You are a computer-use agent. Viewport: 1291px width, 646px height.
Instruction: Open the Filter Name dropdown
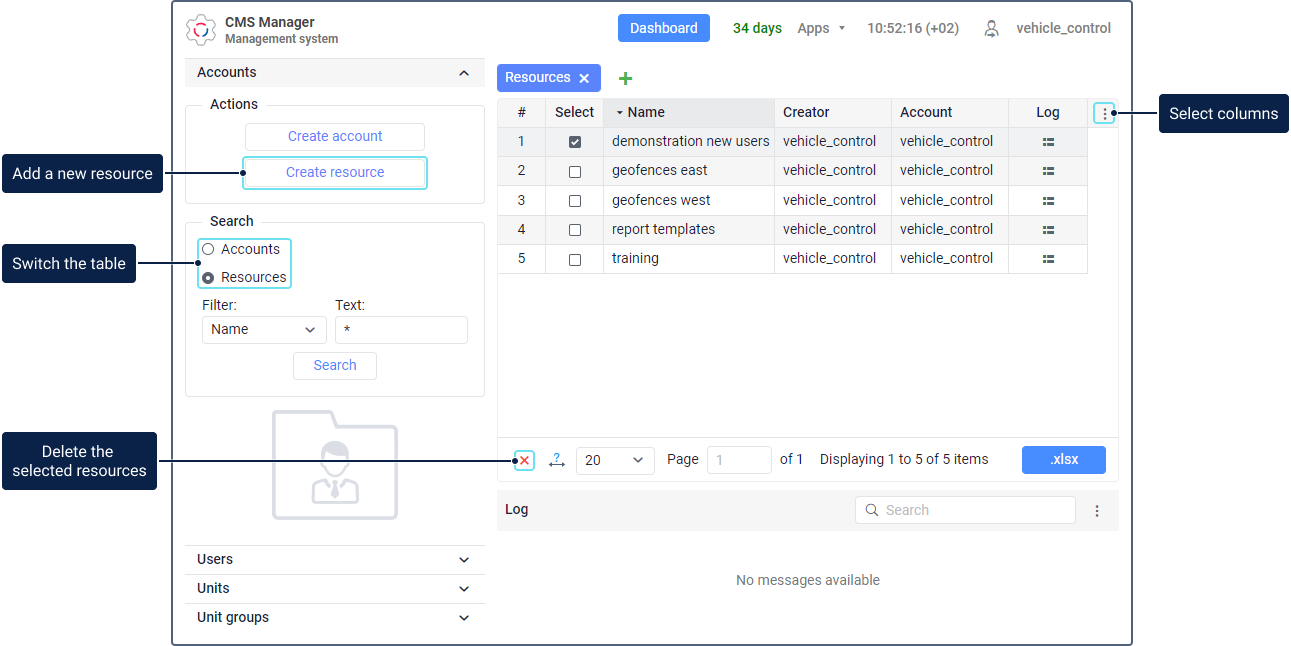[x=264, y=330]
